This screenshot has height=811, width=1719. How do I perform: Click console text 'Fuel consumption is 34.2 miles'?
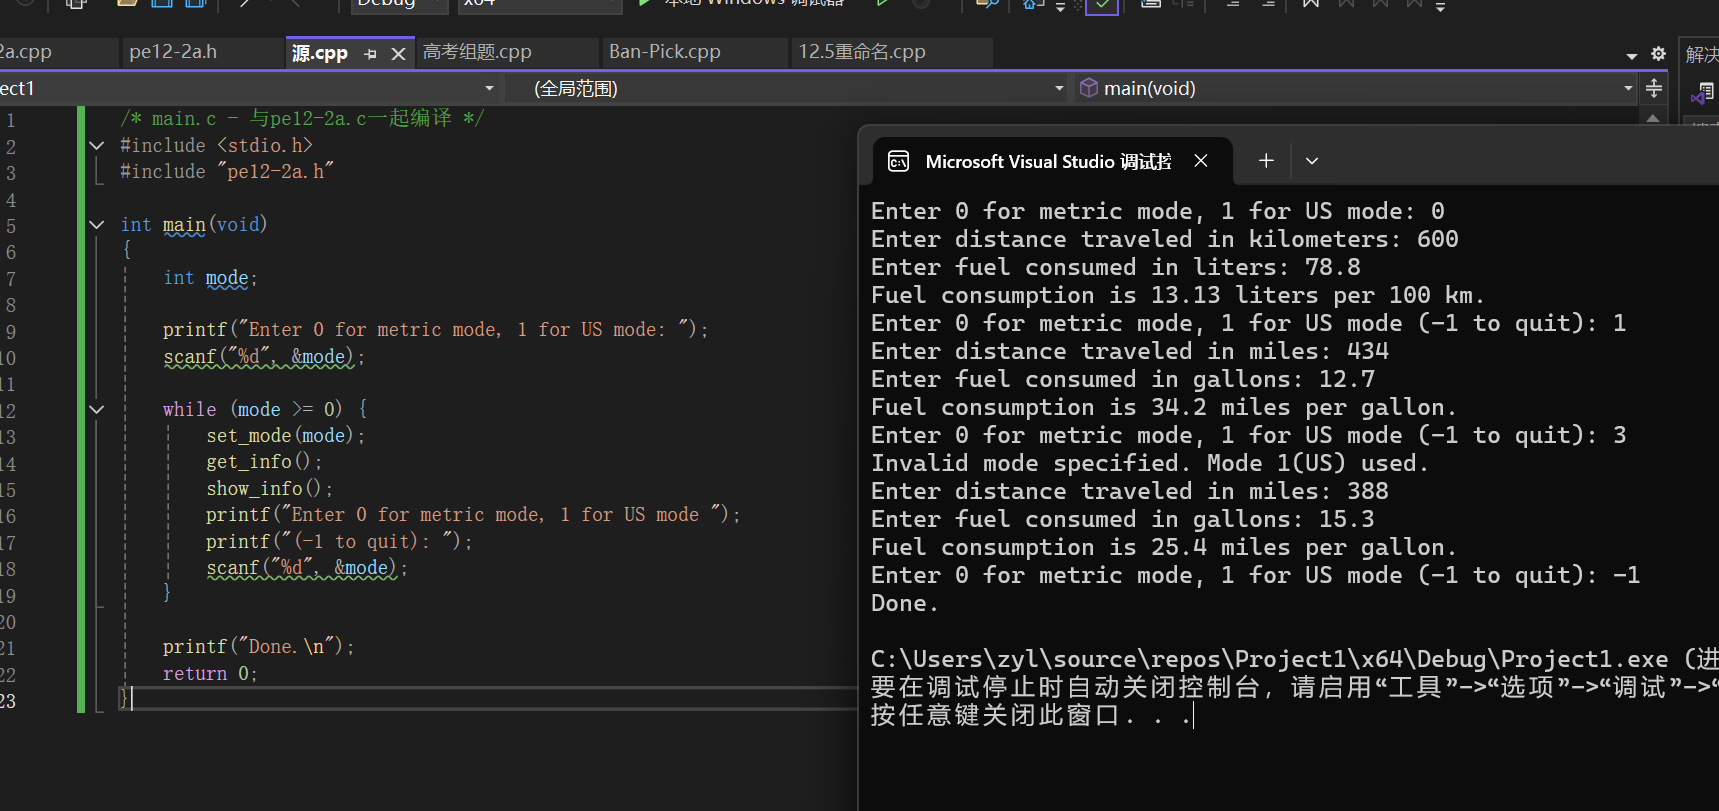[x=1164, y=407]
